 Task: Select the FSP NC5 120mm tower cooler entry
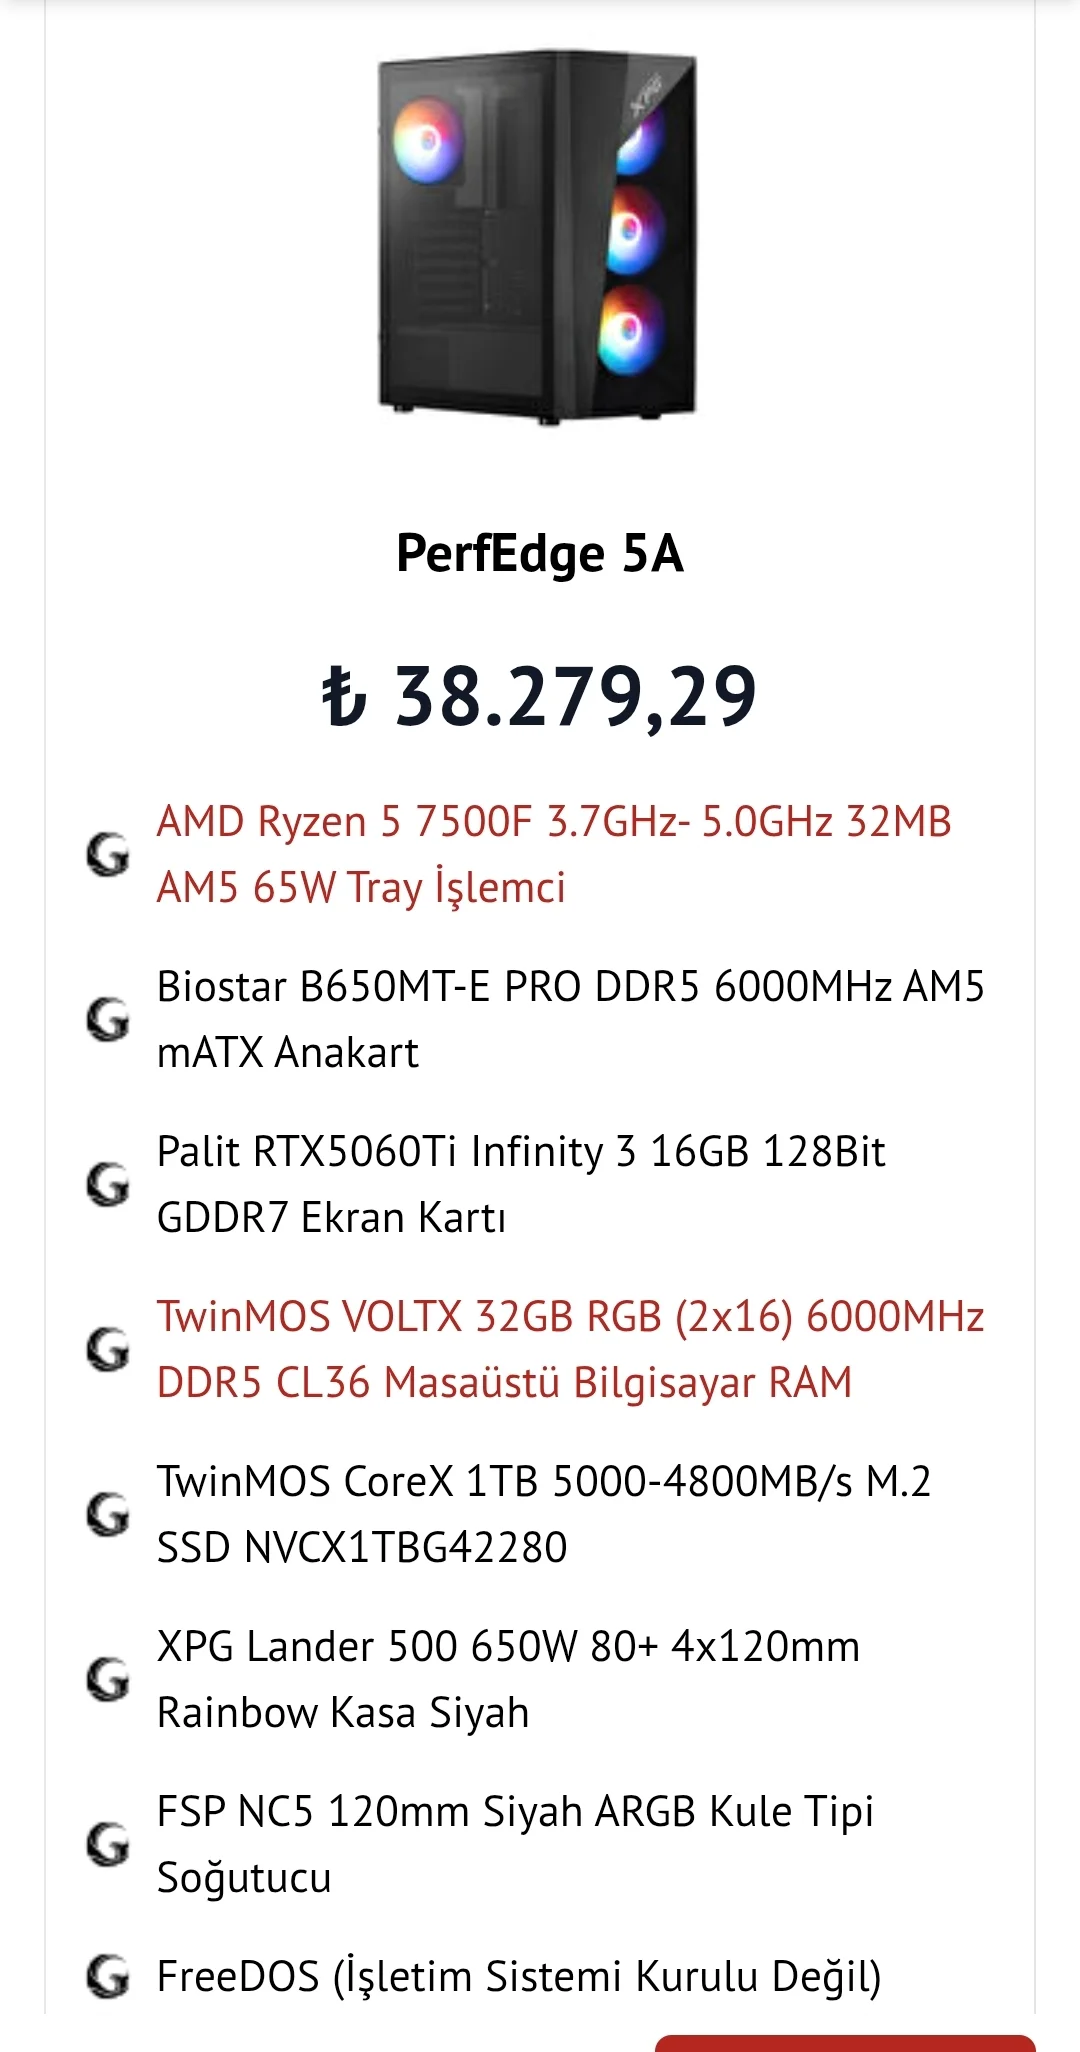tap(515, 1844)
